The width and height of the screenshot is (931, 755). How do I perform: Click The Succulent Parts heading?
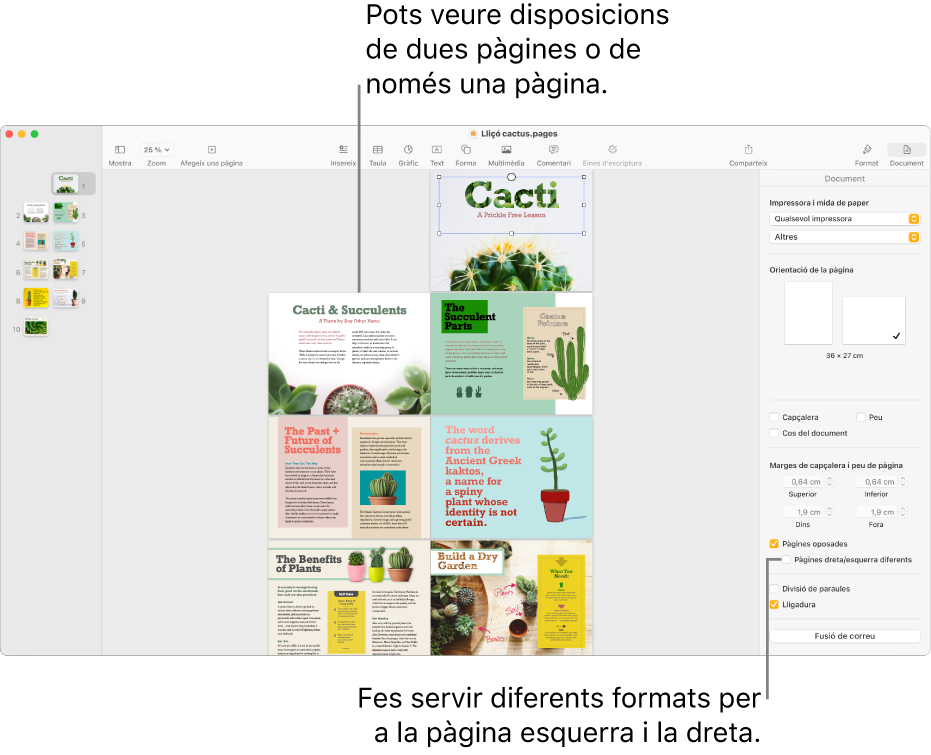tap(468, 316)
